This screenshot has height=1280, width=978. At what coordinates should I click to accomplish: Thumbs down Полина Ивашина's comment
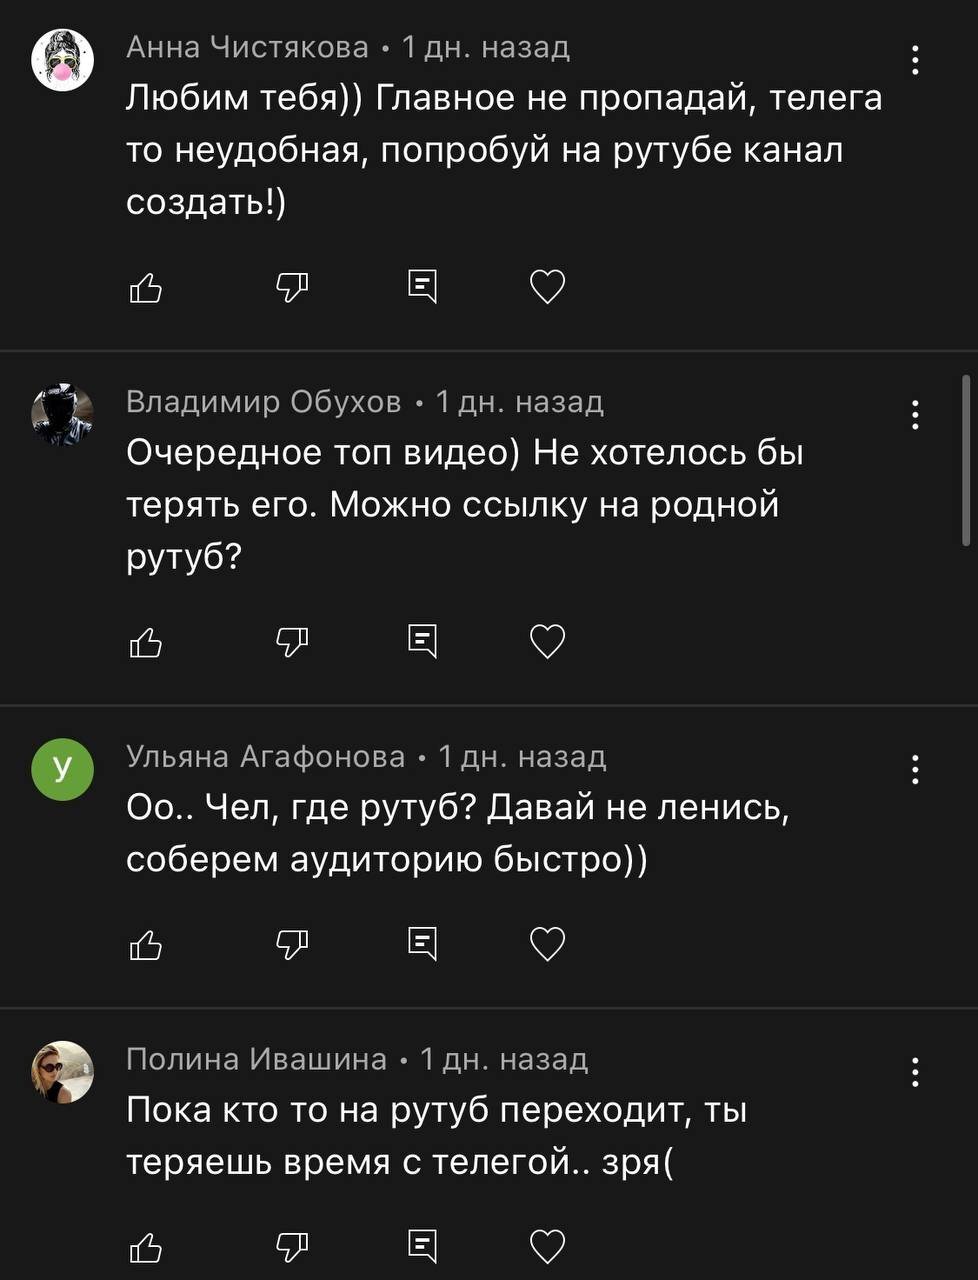click(291, 1247)
